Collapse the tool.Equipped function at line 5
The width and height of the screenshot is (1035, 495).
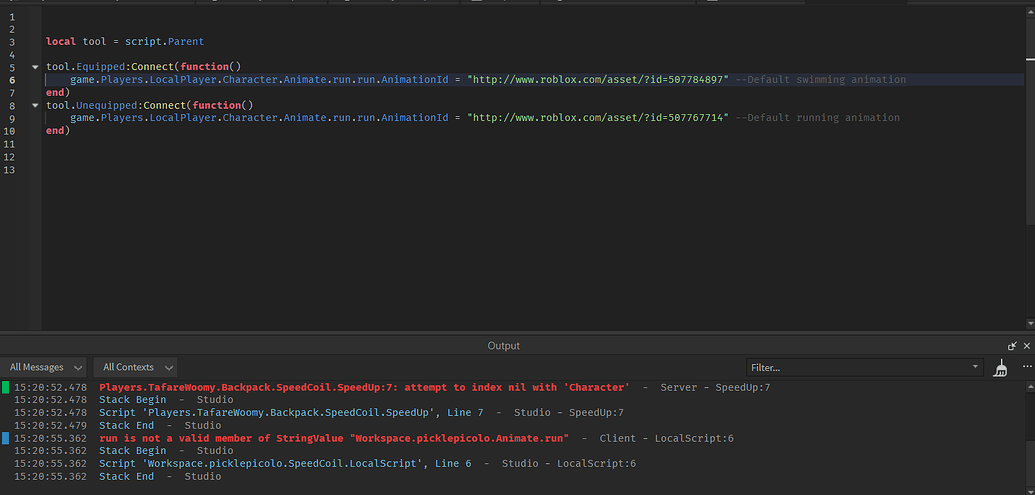tap(34, 67)
